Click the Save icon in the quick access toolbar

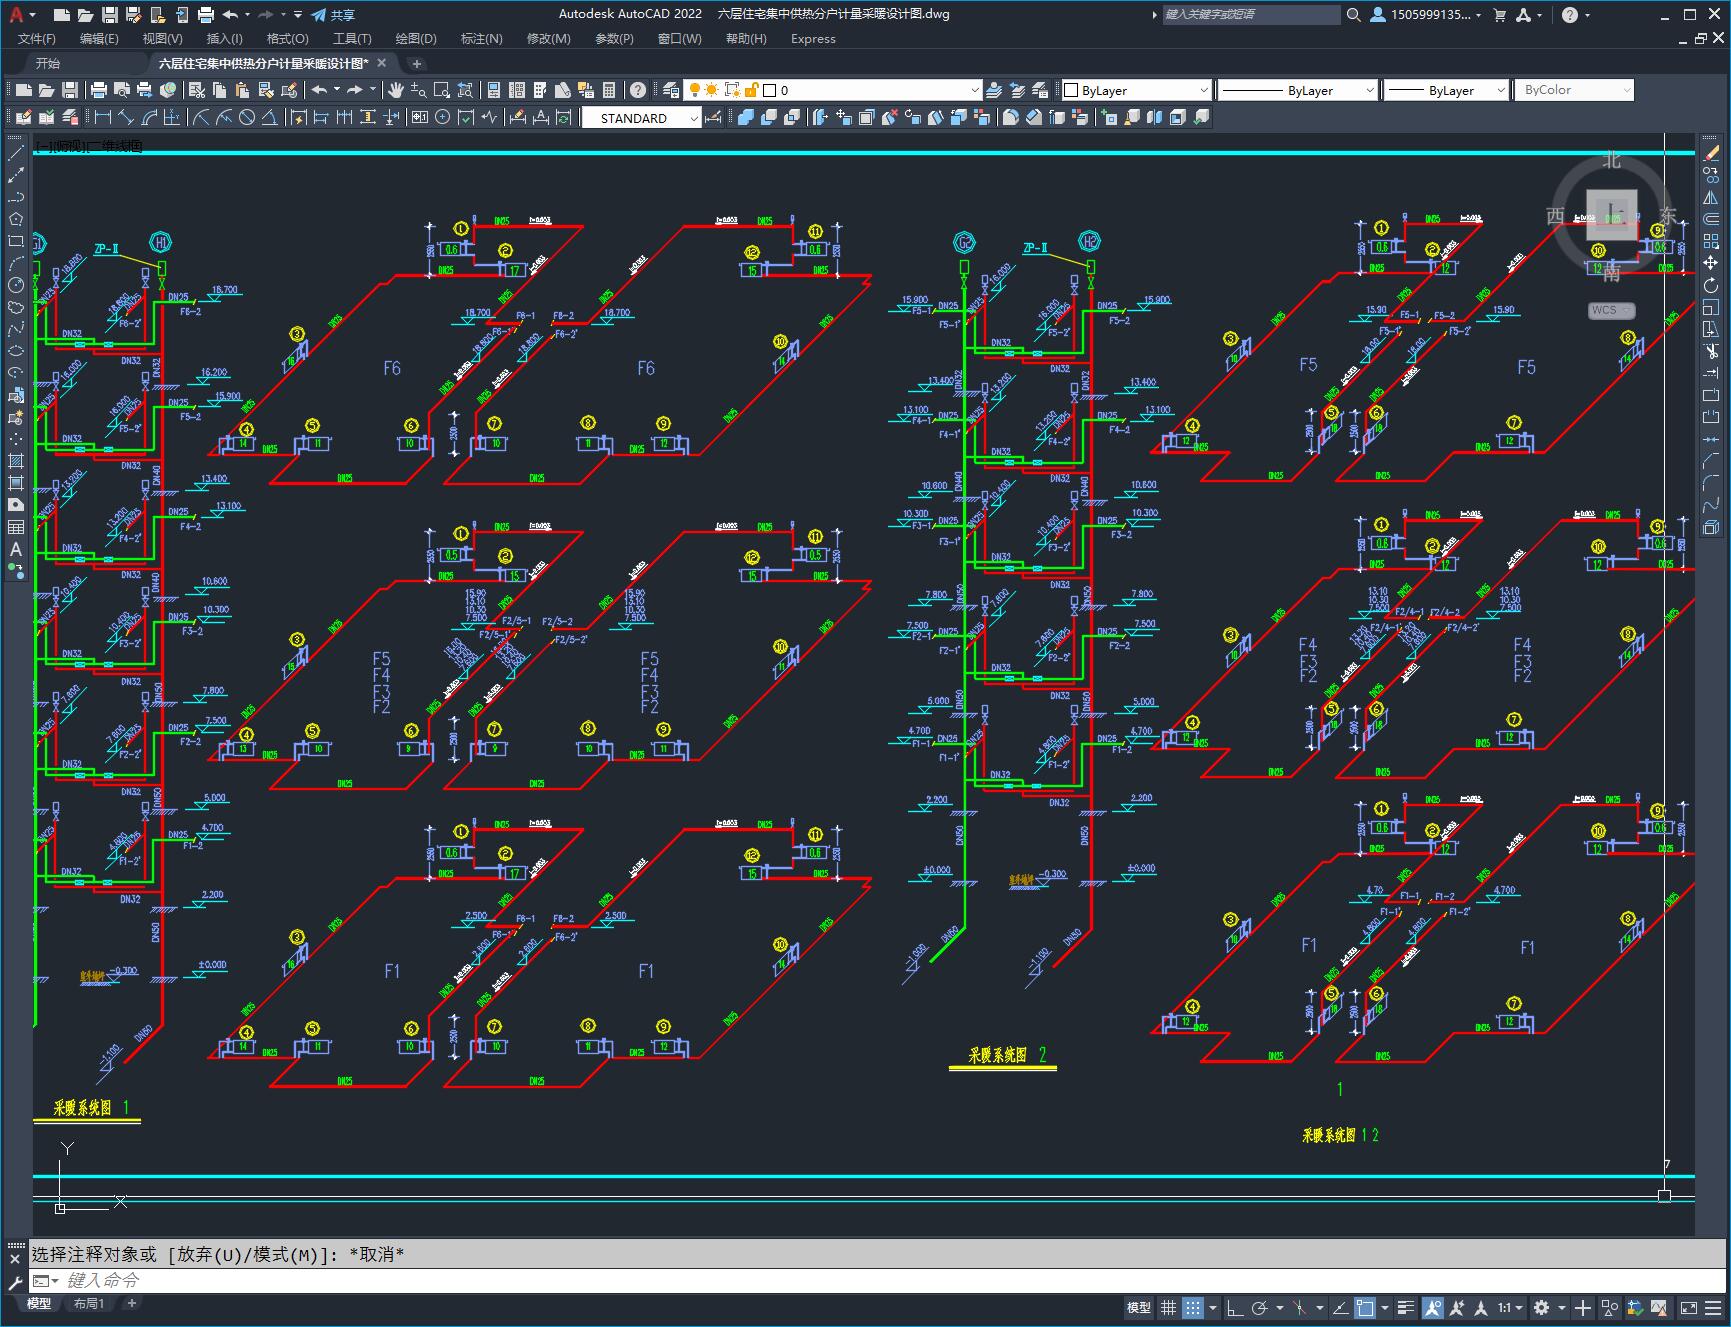point(110,14)
